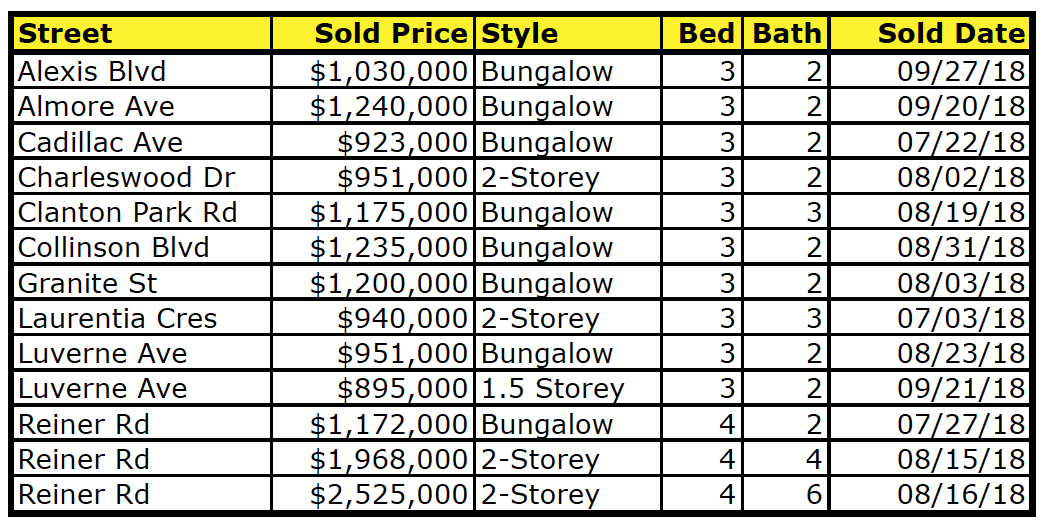Click the Bed column header
Viewport: 1045px width, 528px height.
coord(702,33)
